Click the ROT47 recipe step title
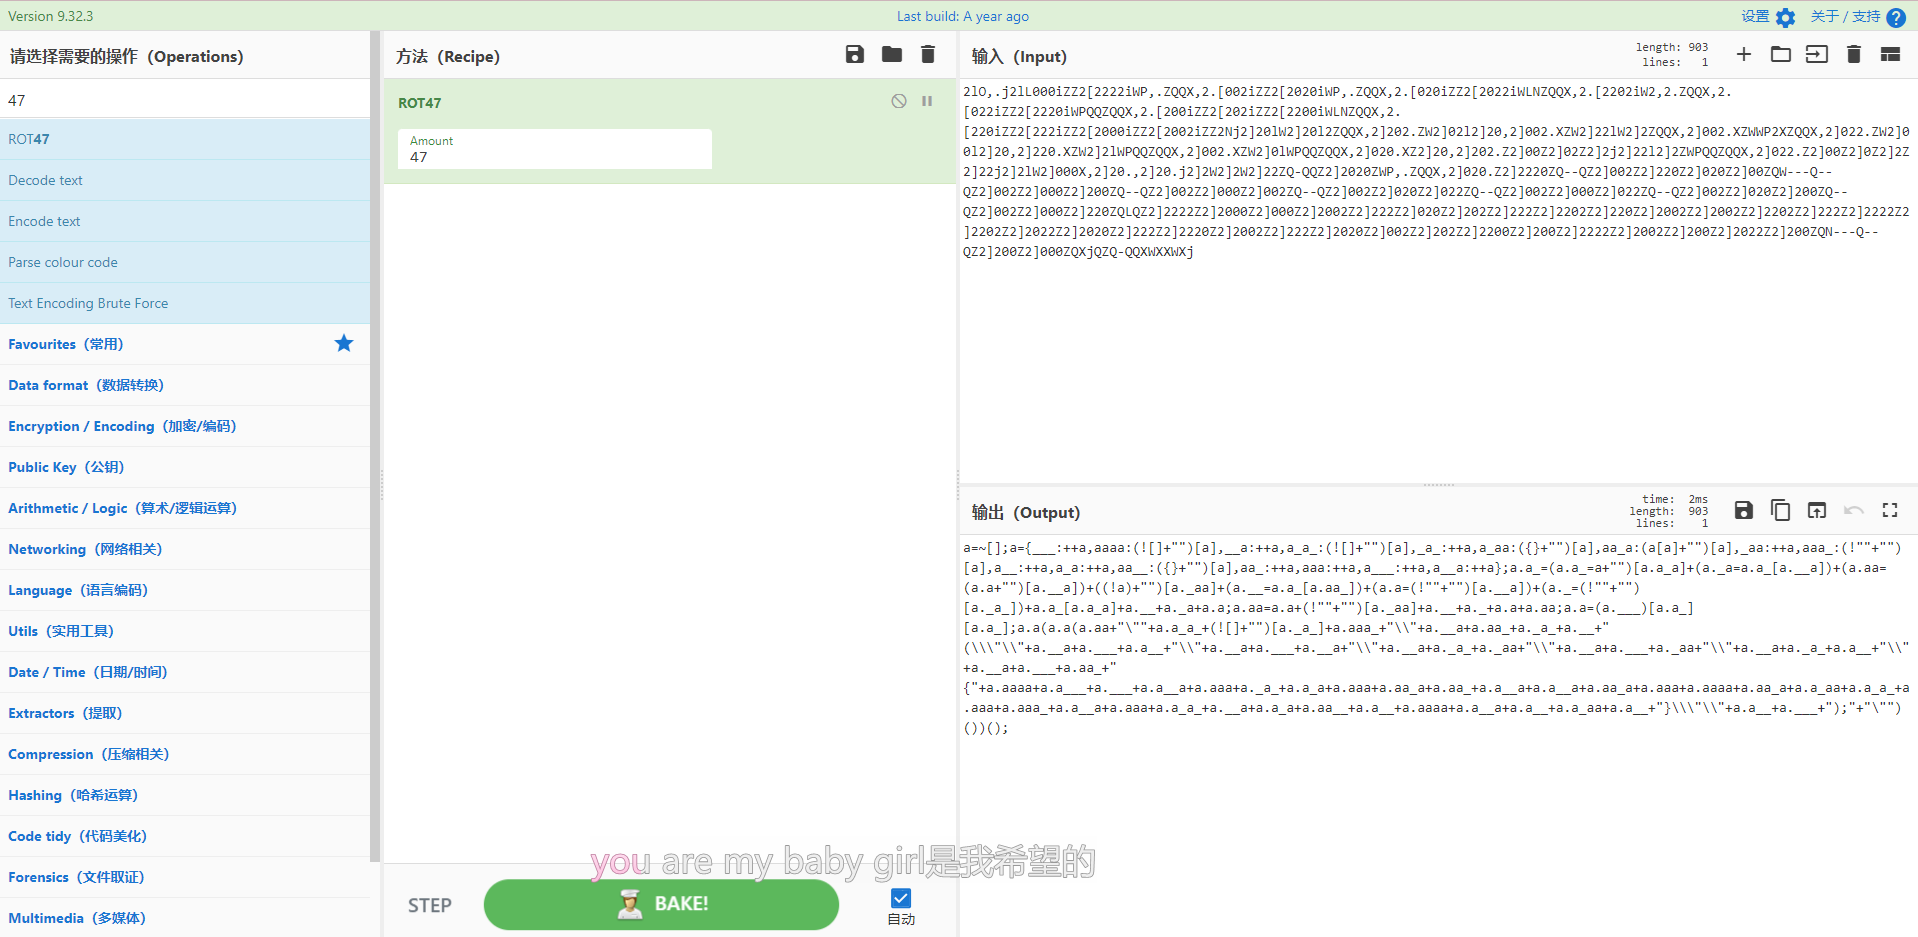The height and width of the screenshot is (937, 1918). (419, 103)
